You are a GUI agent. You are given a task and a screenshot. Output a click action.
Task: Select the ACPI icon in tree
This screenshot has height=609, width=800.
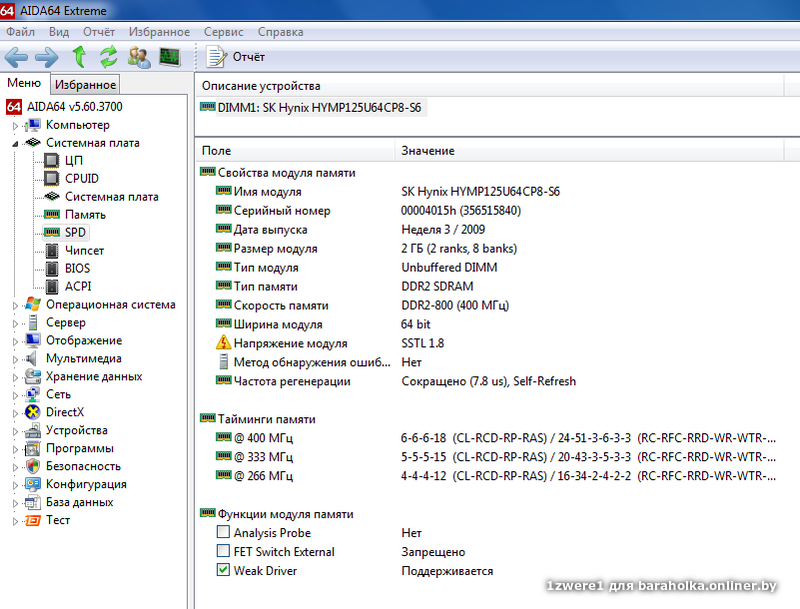point(52,286)
